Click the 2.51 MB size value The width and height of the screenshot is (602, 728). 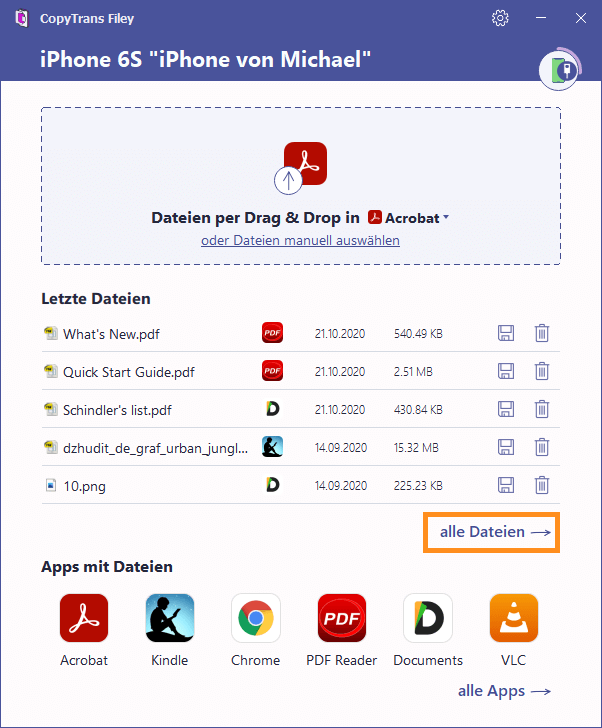coord(413,372)
